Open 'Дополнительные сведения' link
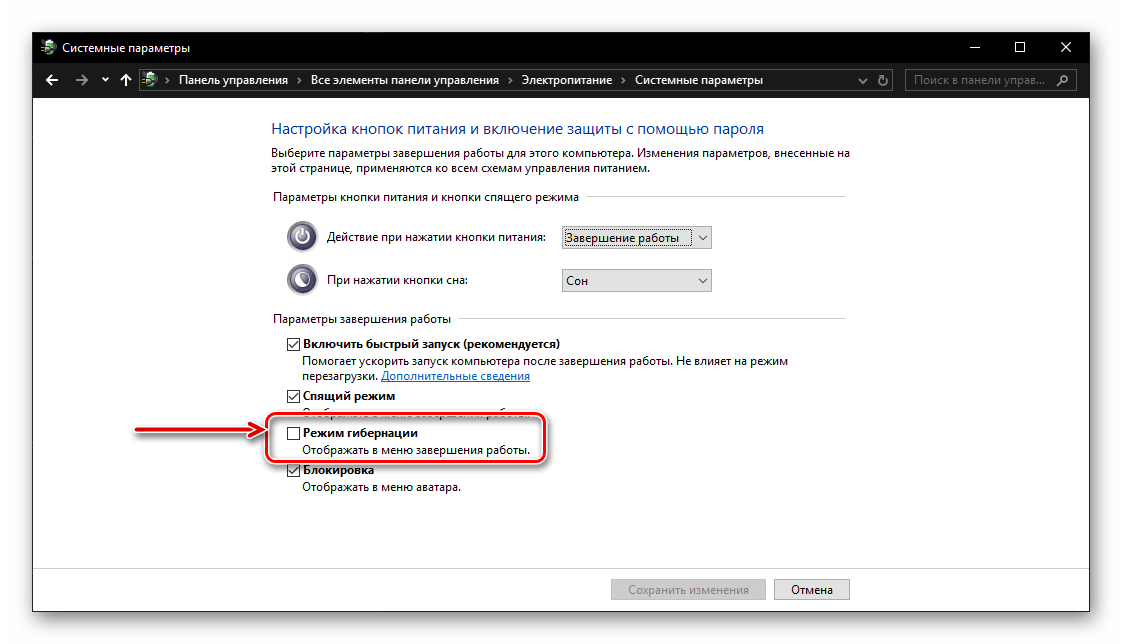The width and height of the screenshot is (1122, 644). (x=455, y=376)
